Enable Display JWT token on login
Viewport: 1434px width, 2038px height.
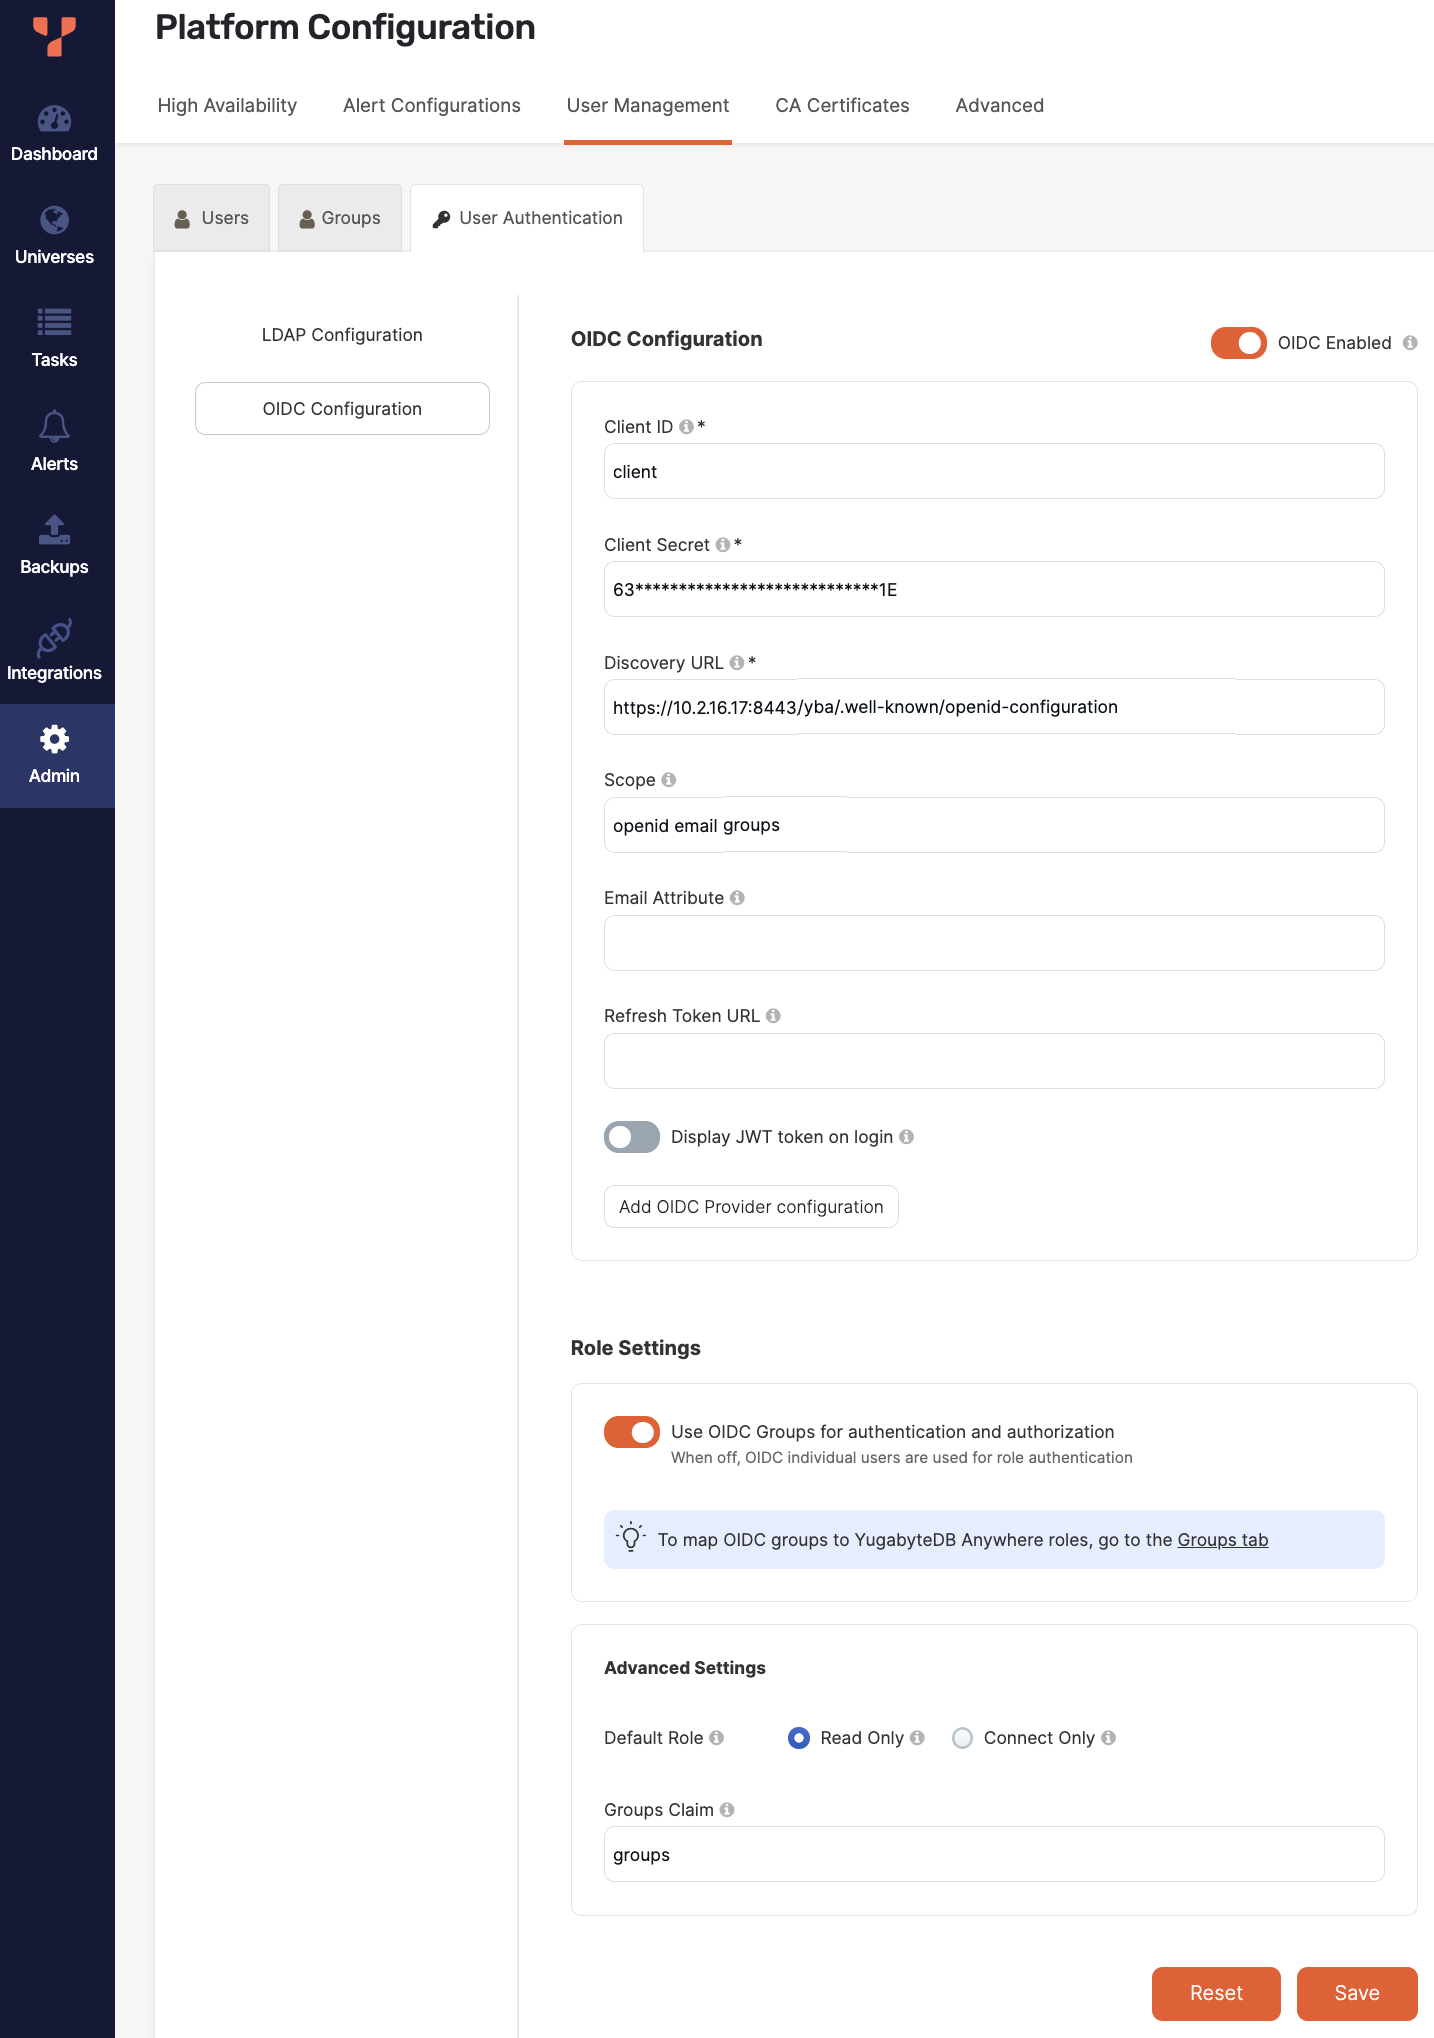pyautogui.click(x=631, y=1137)
